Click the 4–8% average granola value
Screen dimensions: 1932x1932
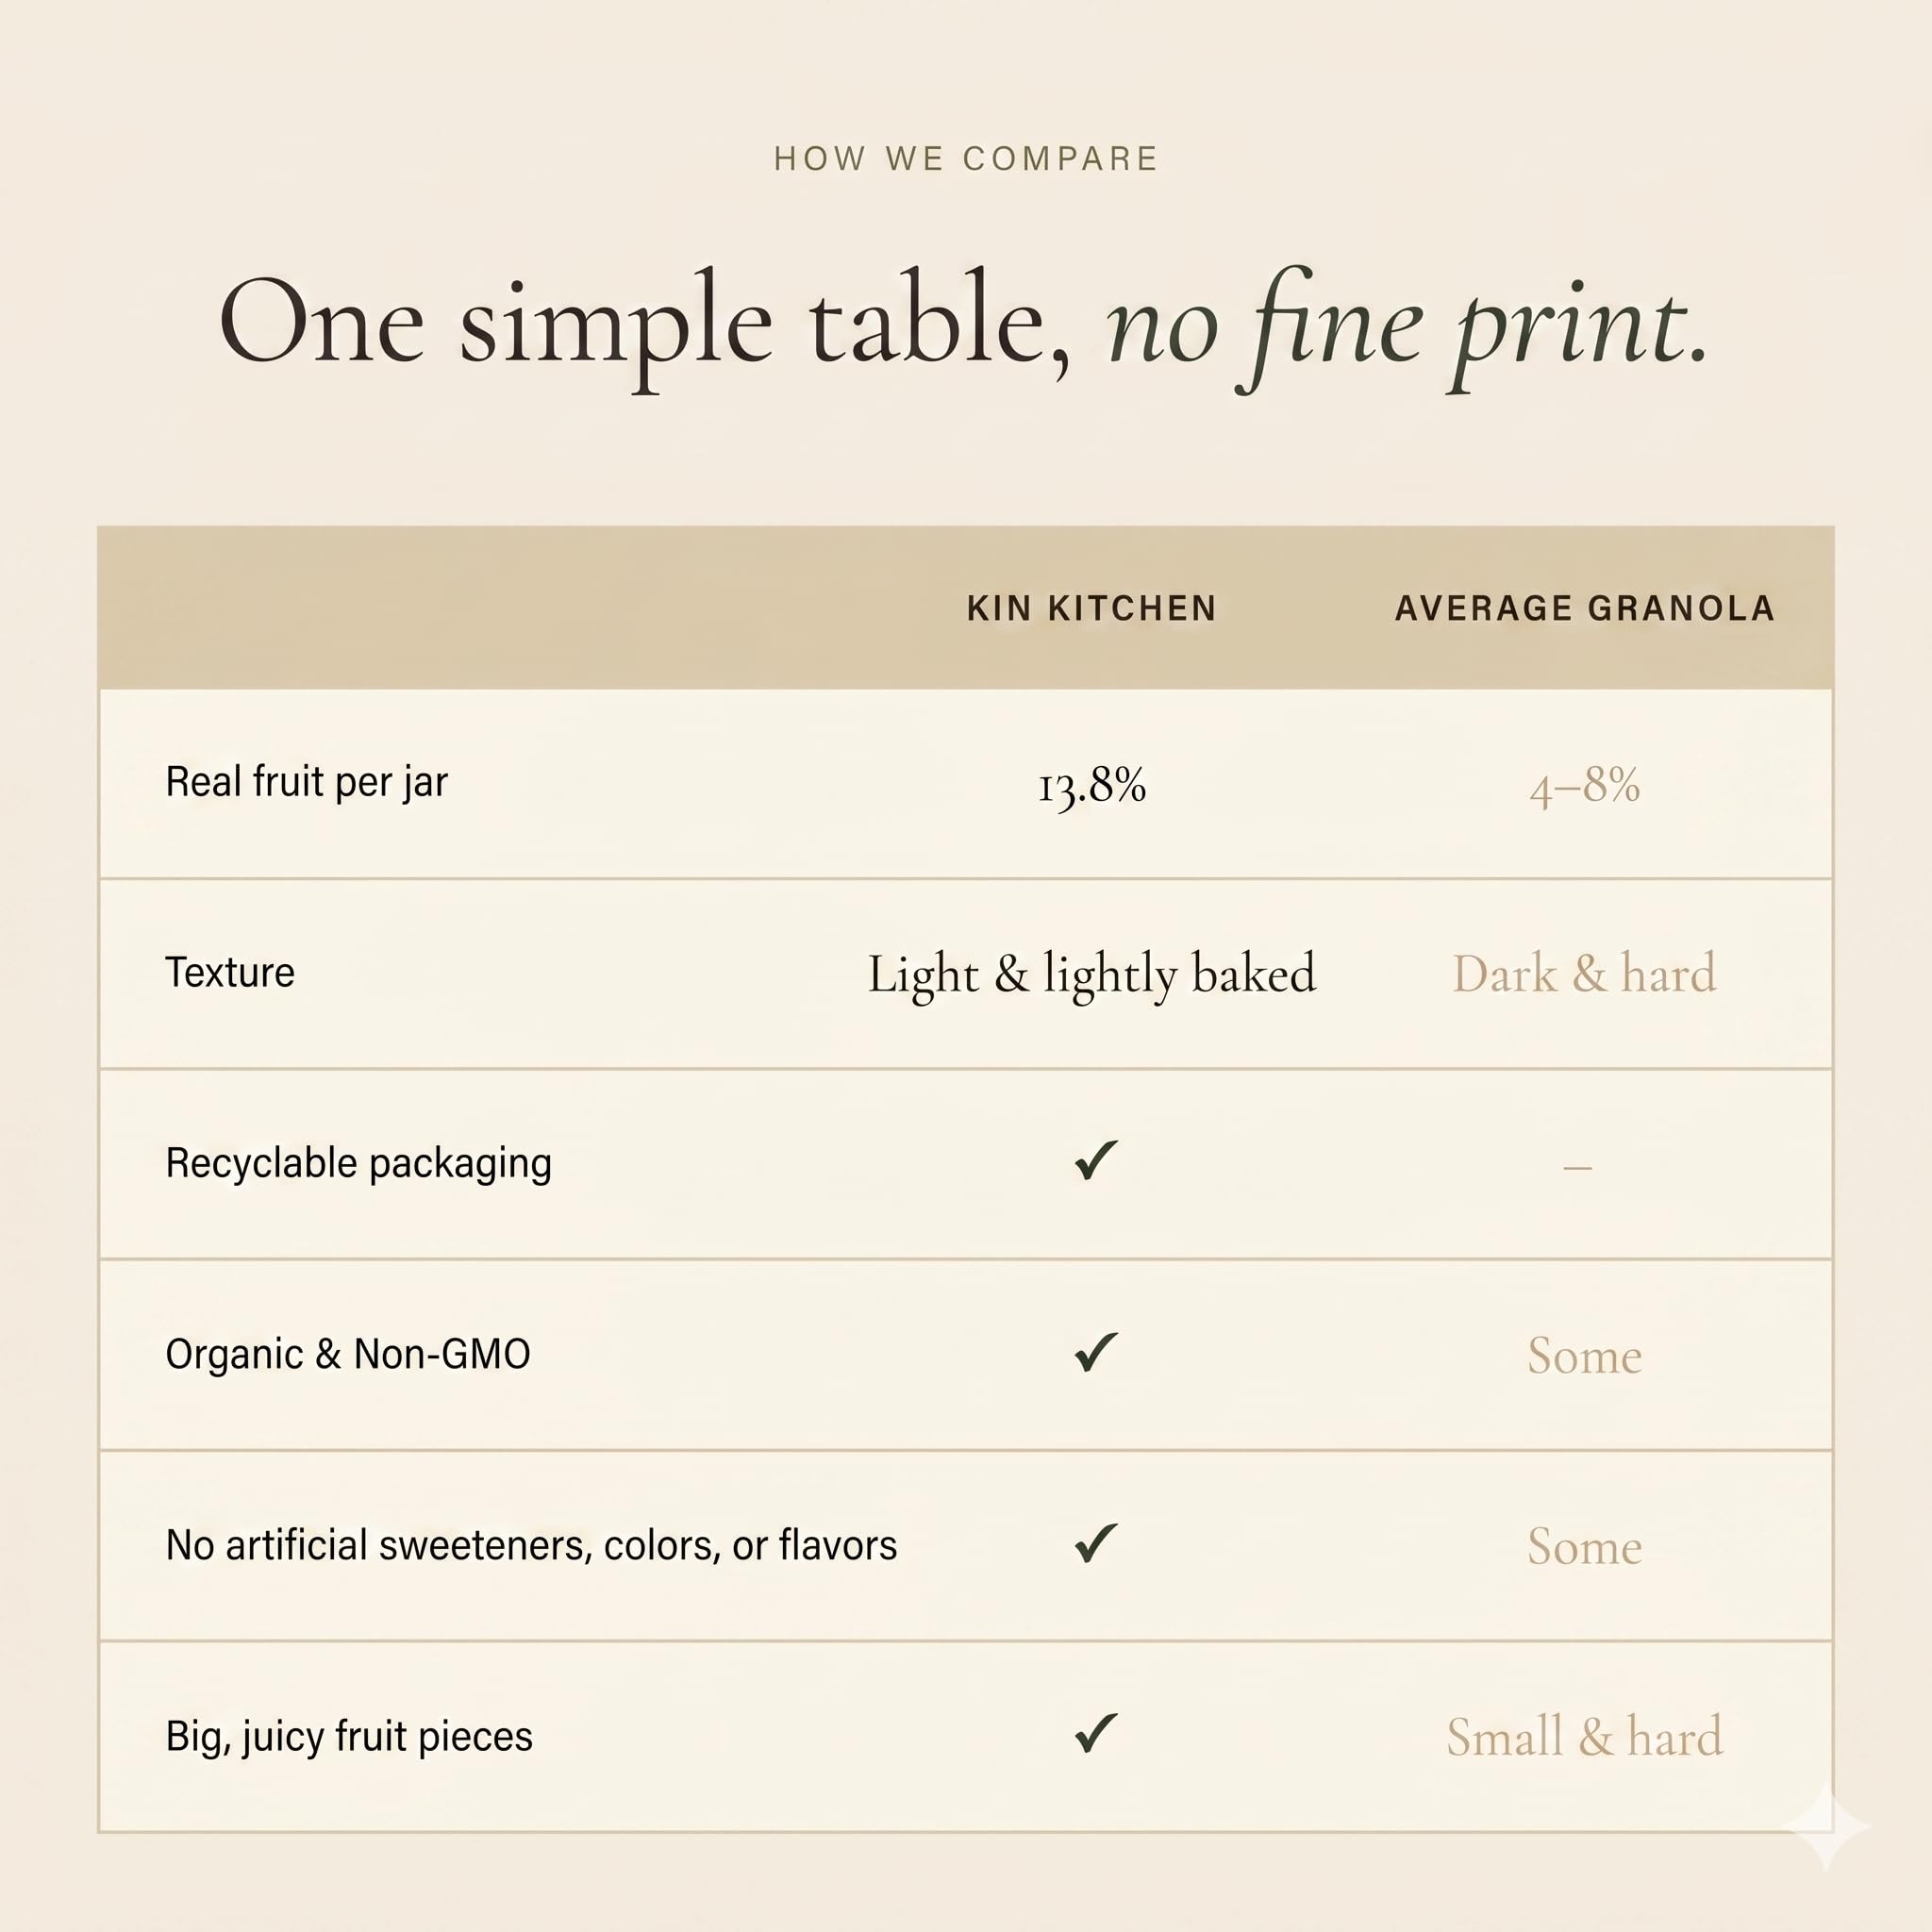(1585, 786)
